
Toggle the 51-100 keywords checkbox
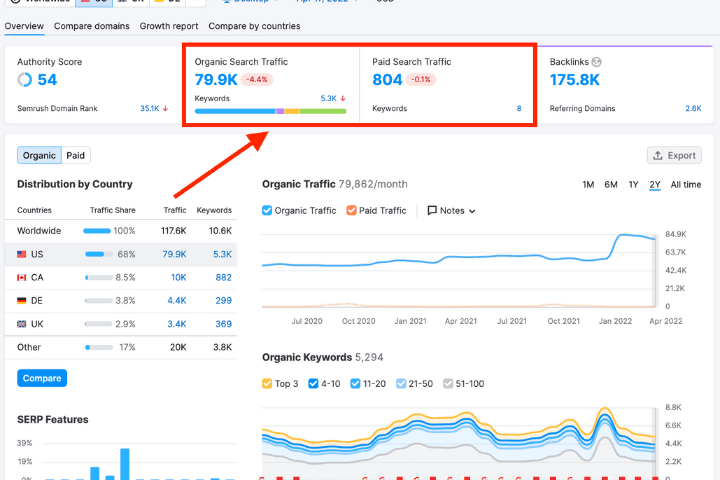click(x=448, y=383)
